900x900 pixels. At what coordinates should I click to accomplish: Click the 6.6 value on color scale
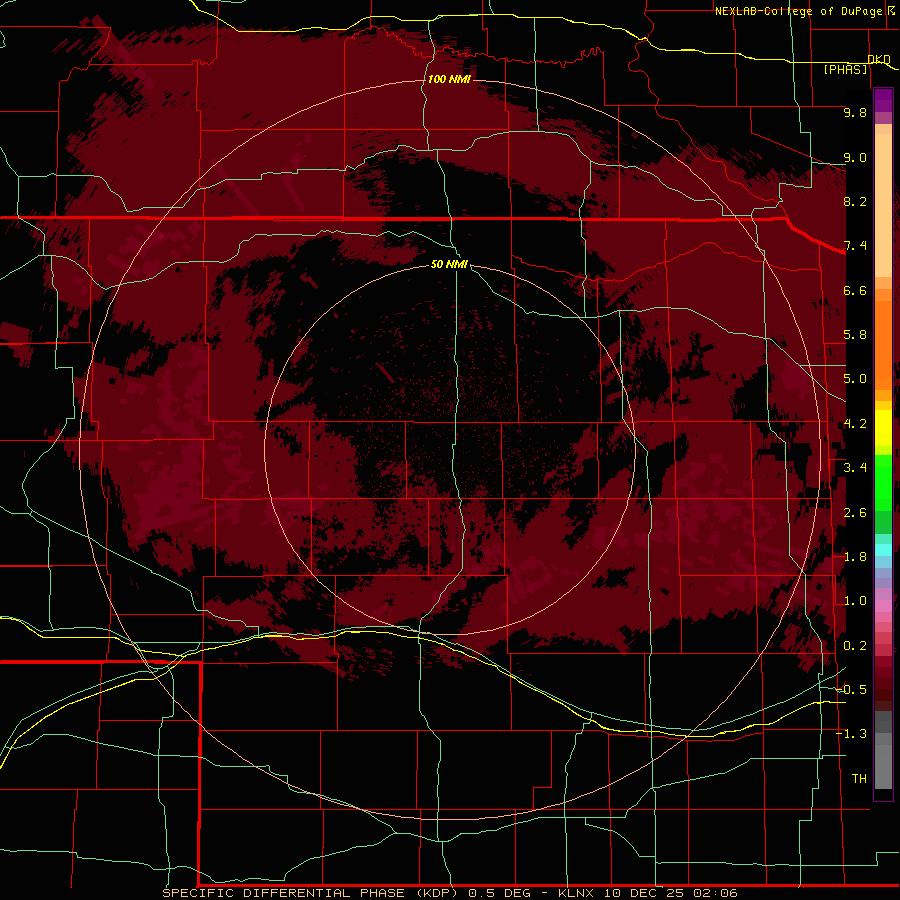(x=855, y=290)
